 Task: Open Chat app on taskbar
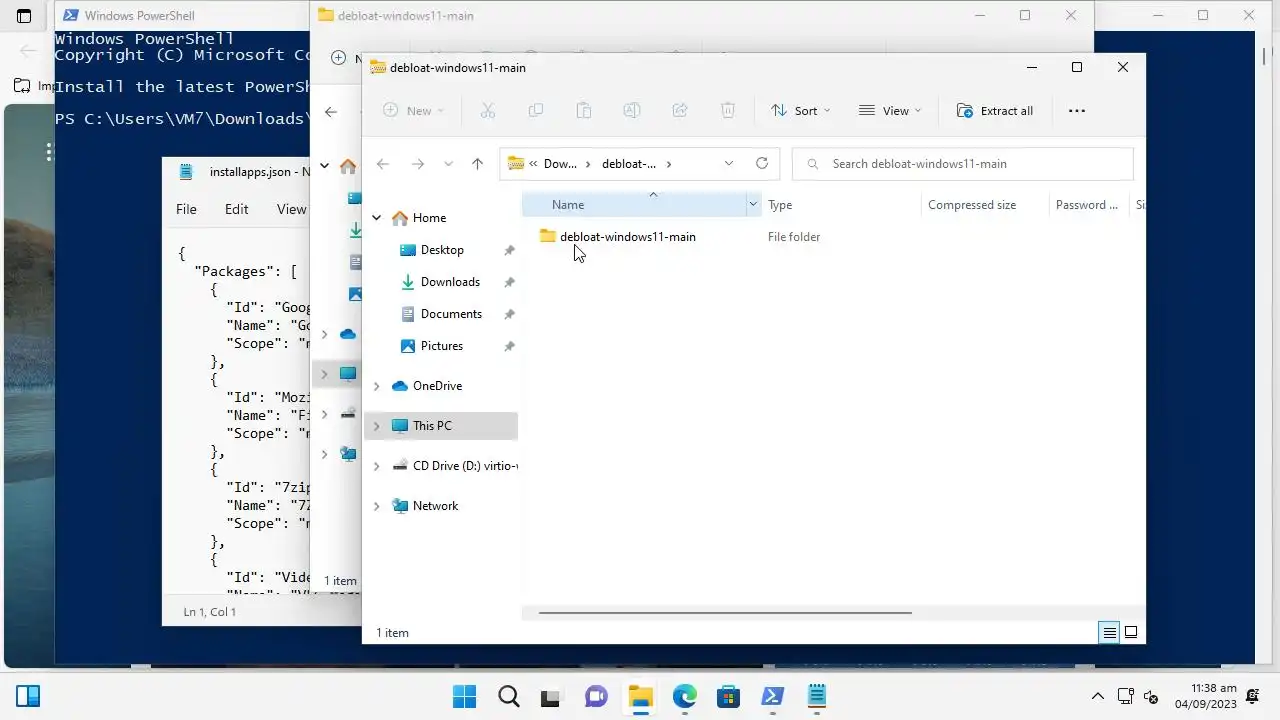click(x=596, y=696)
